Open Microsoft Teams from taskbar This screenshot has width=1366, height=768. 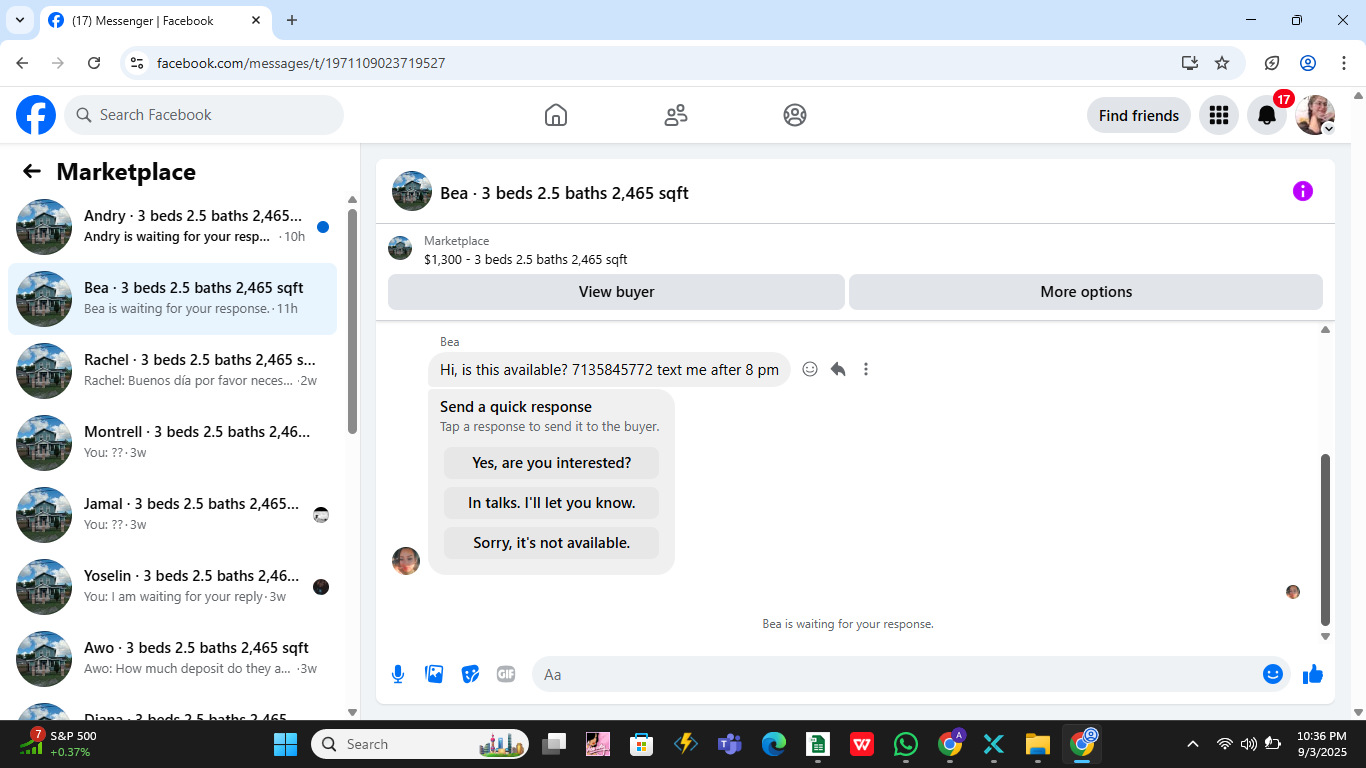pos(729,744)
